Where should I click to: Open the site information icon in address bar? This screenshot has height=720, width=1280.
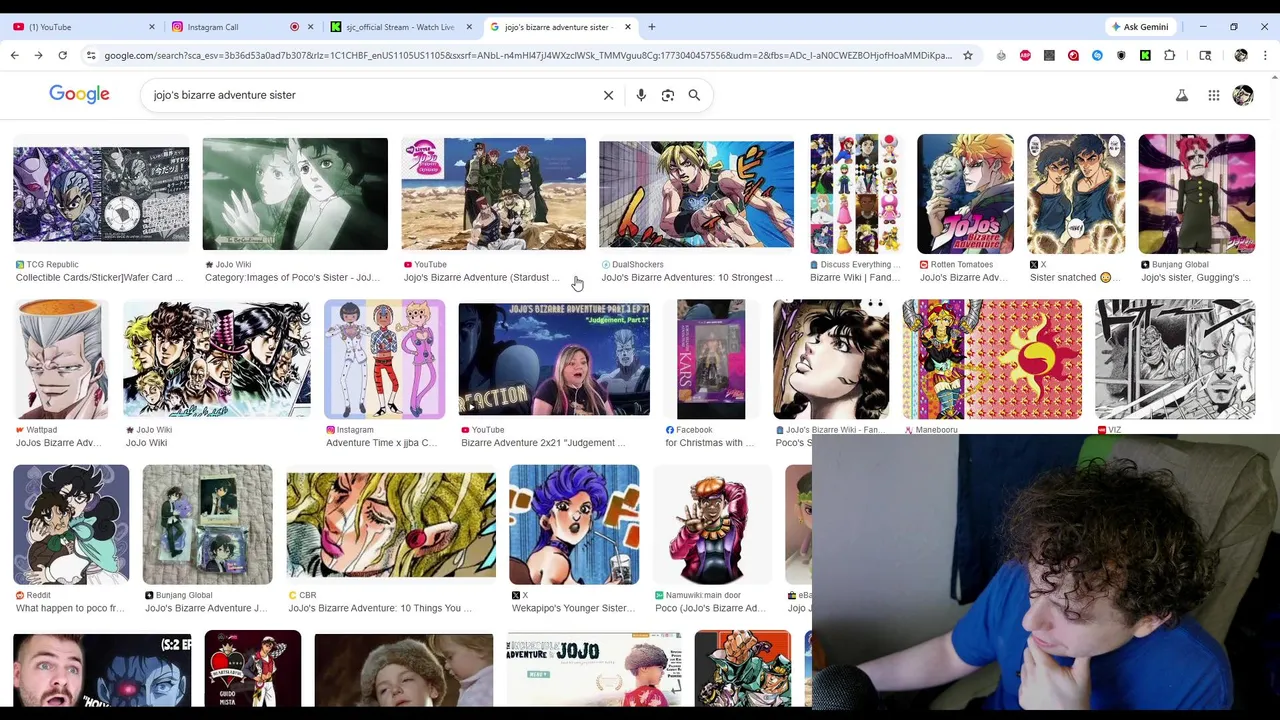[x=91, y=55]
